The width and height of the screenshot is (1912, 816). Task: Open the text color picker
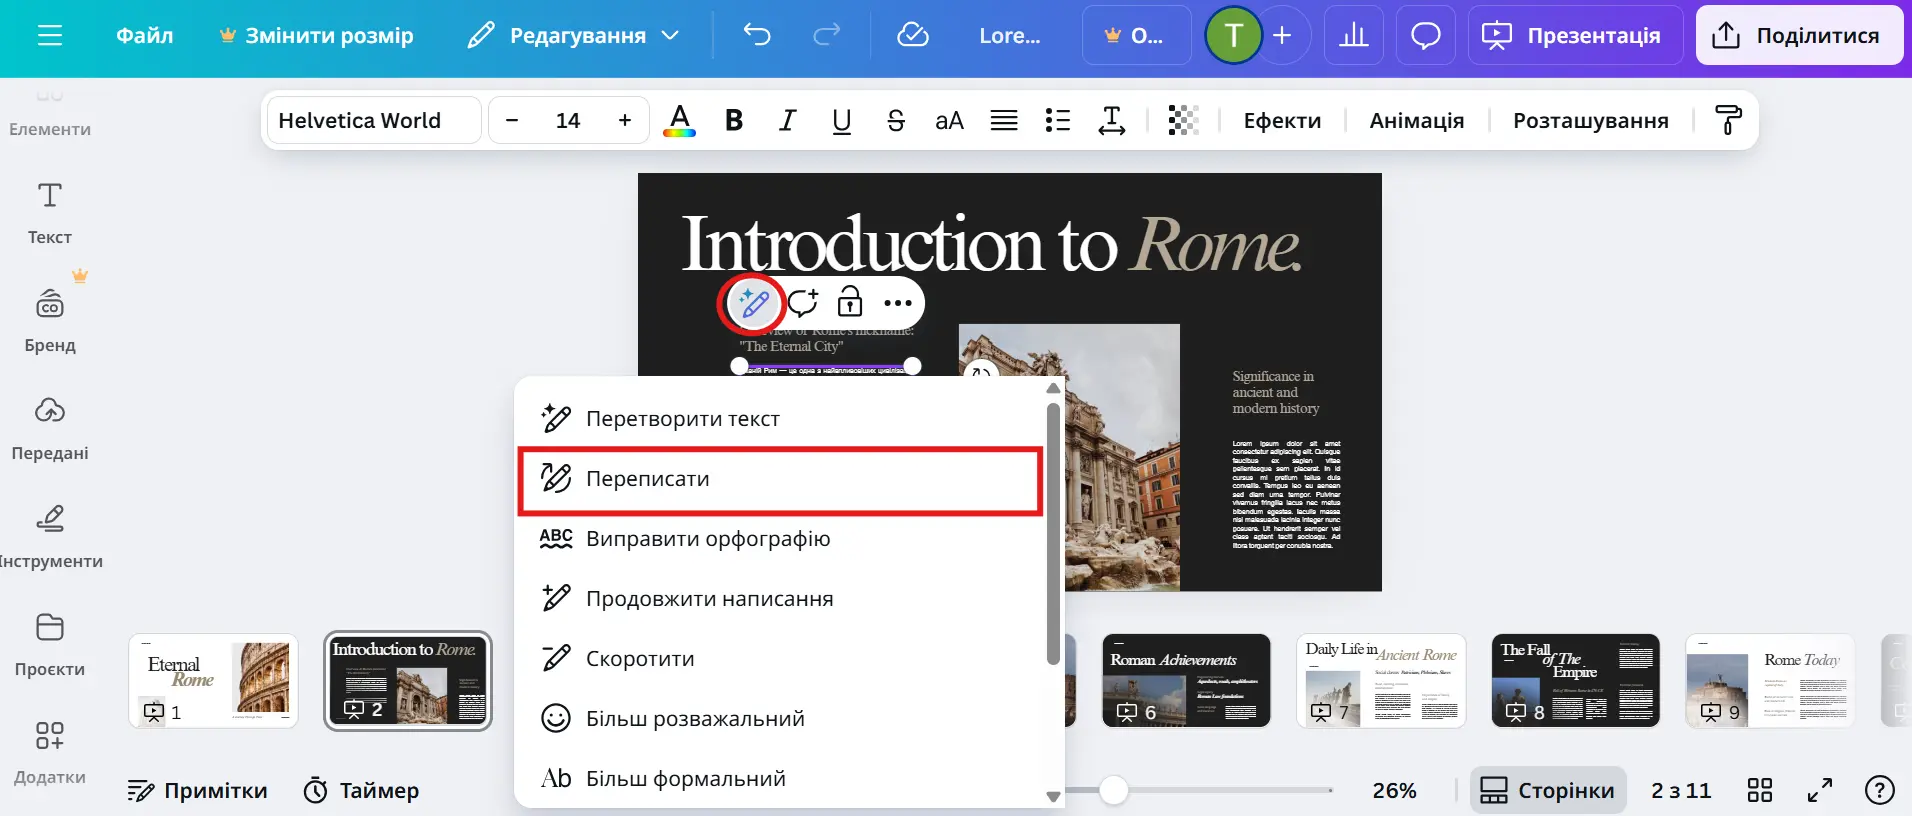tap(679, 121)
